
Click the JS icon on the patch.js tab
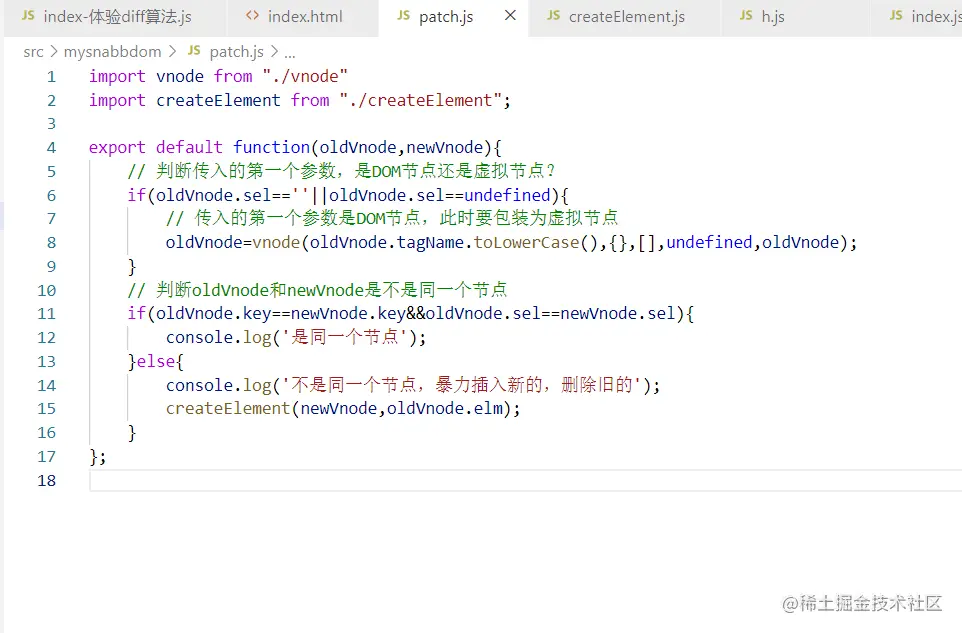coord(404,16)
